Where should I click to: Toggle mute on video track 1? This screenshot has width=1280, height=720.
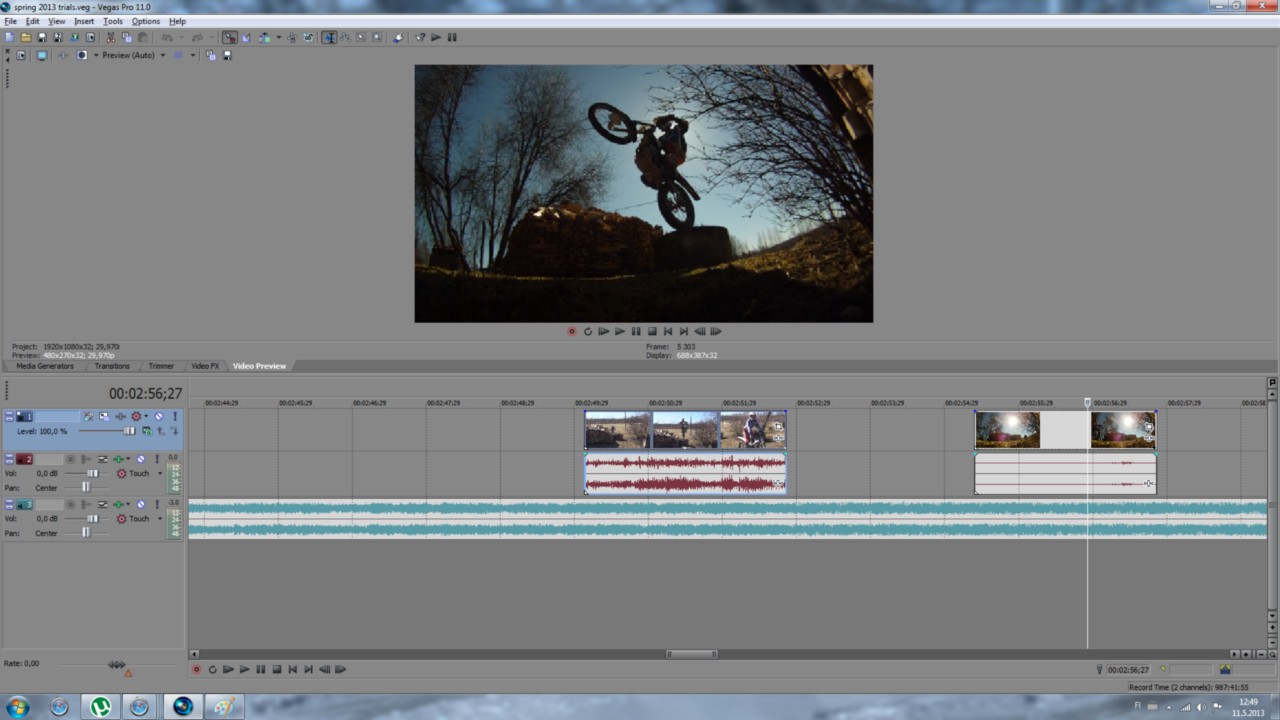[158, 416]
